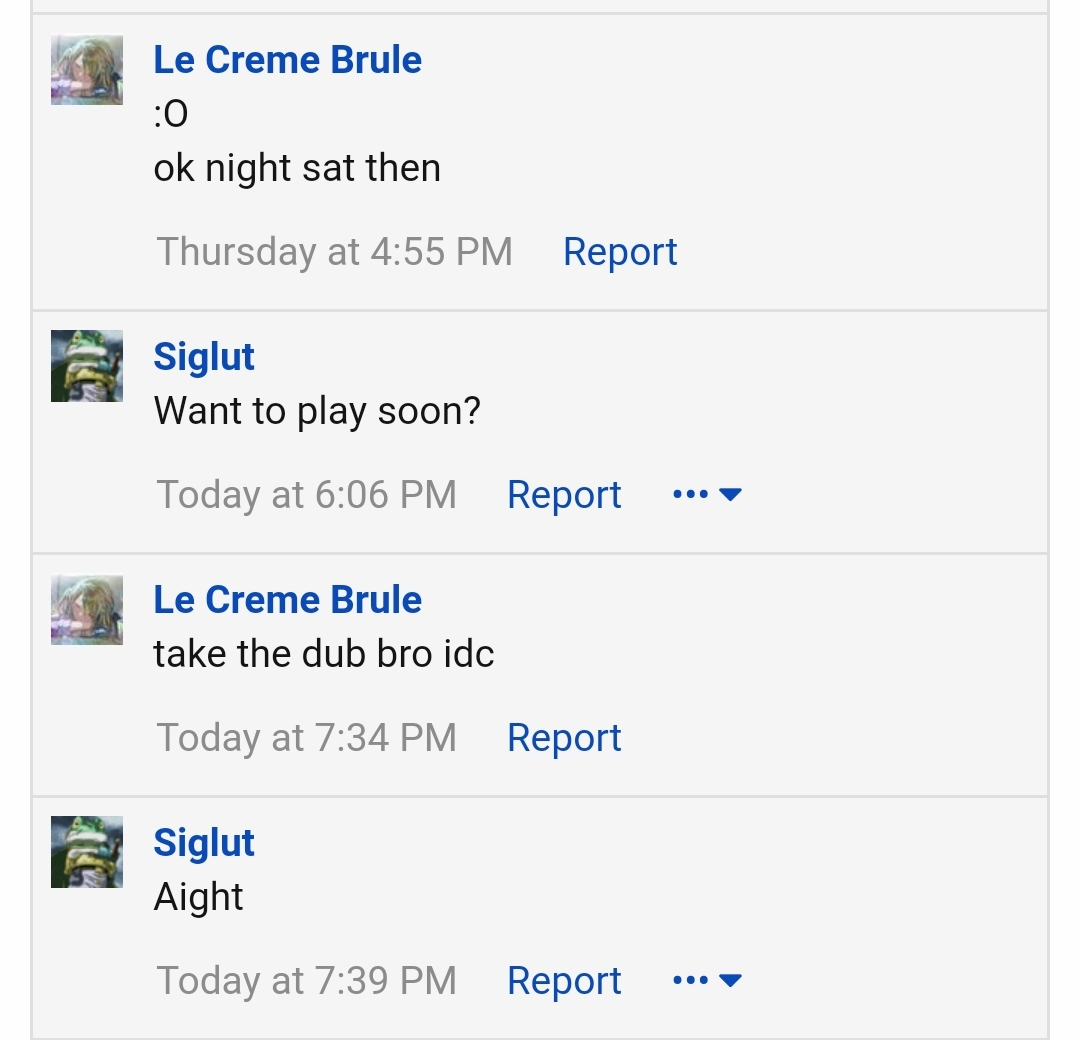Select the Today at 7:39 PM timestamp
Viewport: 1080px width, 1040px height.
[x=307, y=981]
